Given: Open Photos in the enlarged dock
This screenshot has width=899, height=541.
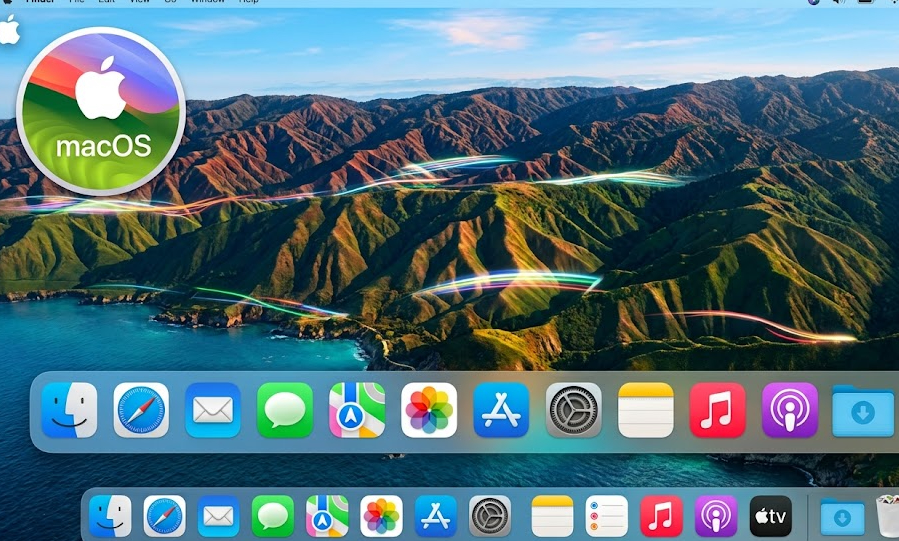Looking at the screenshot, I should [x=429, y=410].
